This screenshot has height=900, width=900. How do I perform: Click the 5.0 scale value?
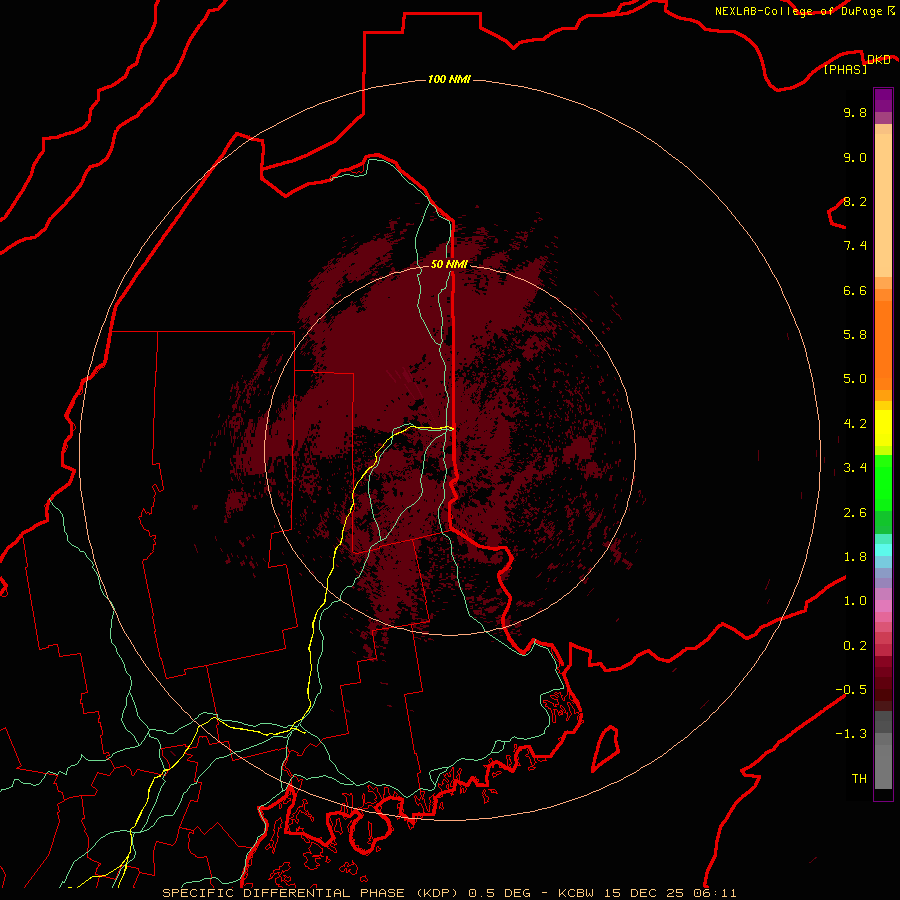coord(855,379)
